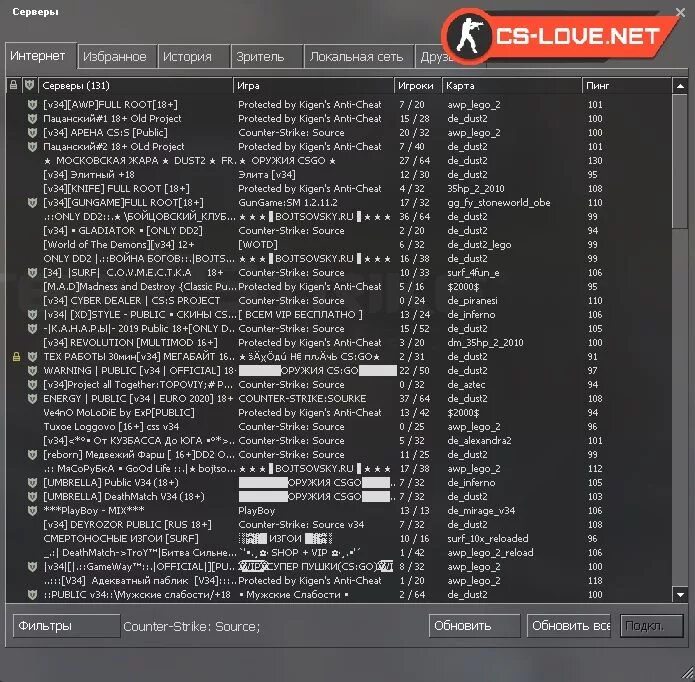Click map name de_mirage_v34
This screenshot has width=695, height=682.
tap(481, 511)
